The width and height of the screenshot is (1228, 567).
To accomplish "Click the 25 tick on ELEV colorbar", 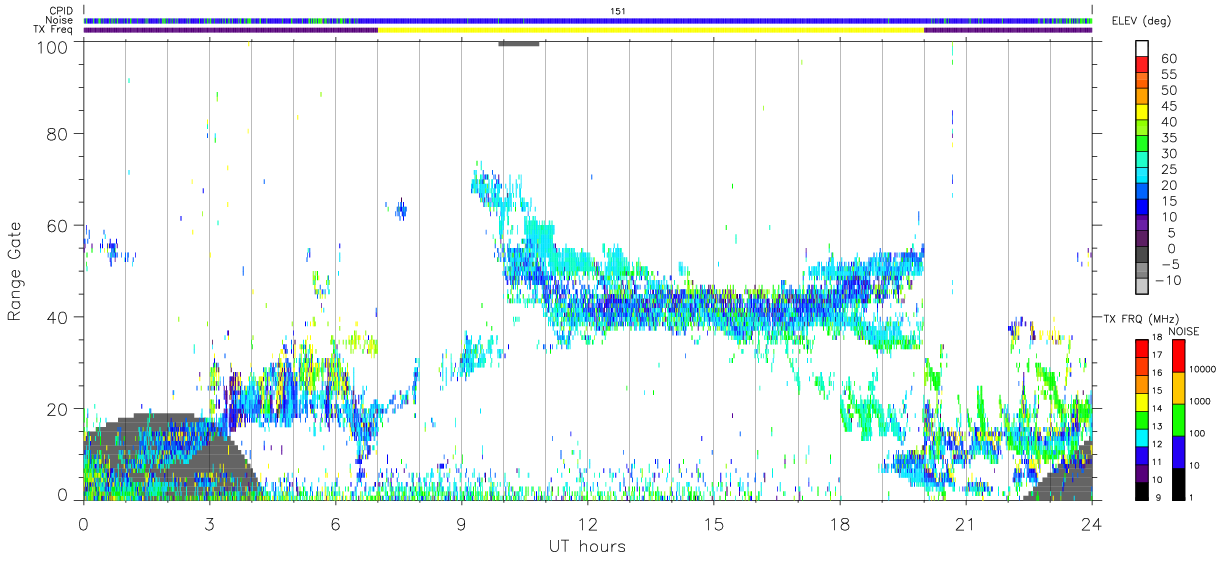I will click(x=1168, y=170).
